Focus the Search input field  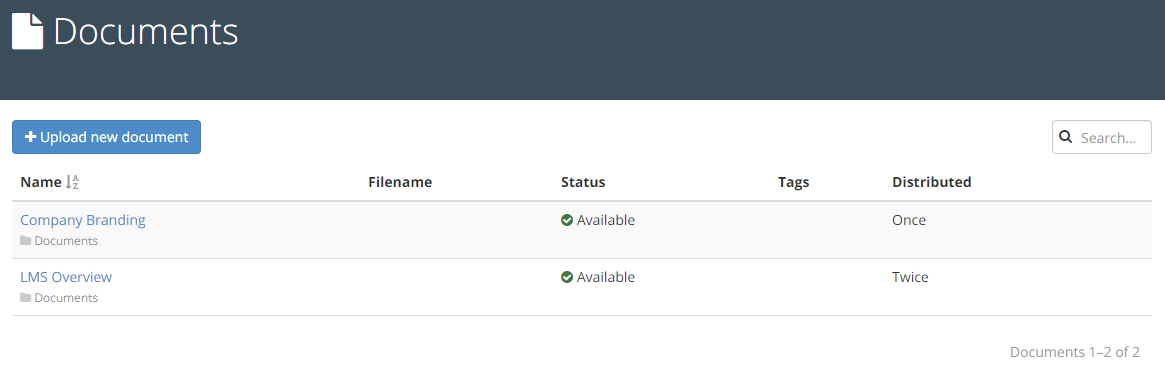click(x=1102, y=137)
